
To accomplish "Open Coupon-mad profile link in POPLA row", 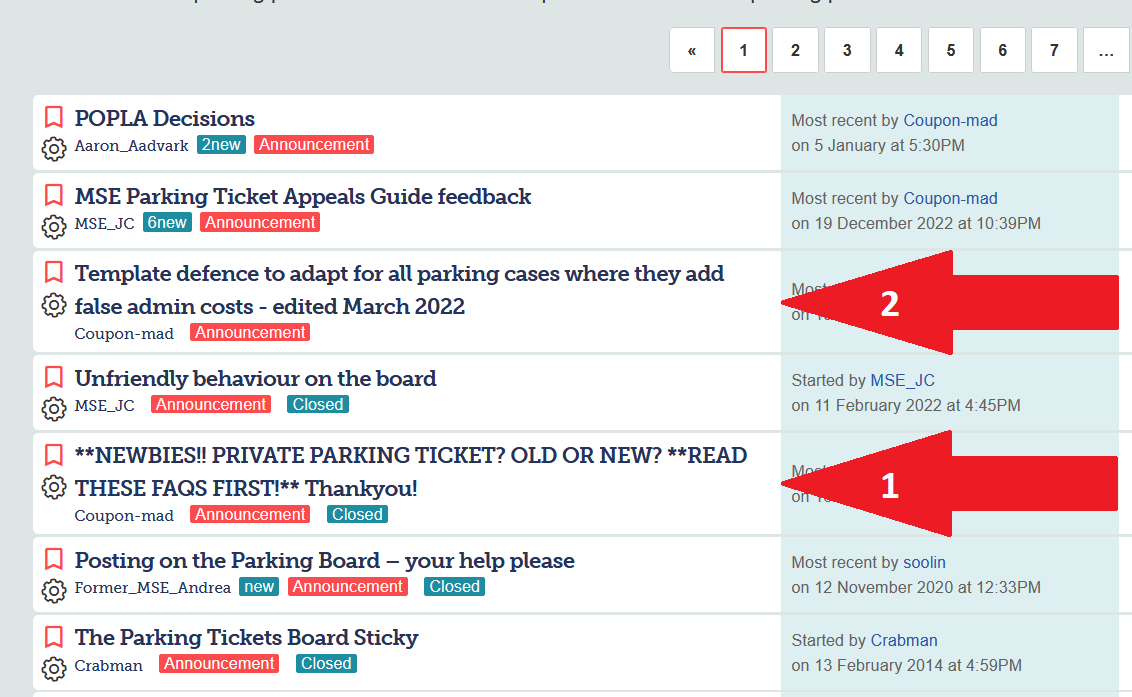I will (950, 121).
